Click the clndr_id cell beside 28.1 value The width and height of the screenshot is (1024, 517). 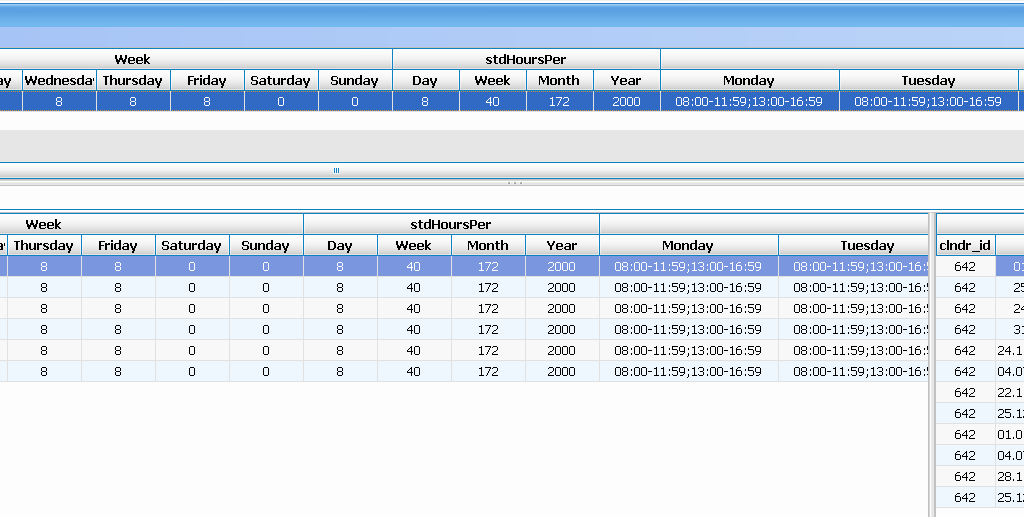tap(965, 476)
